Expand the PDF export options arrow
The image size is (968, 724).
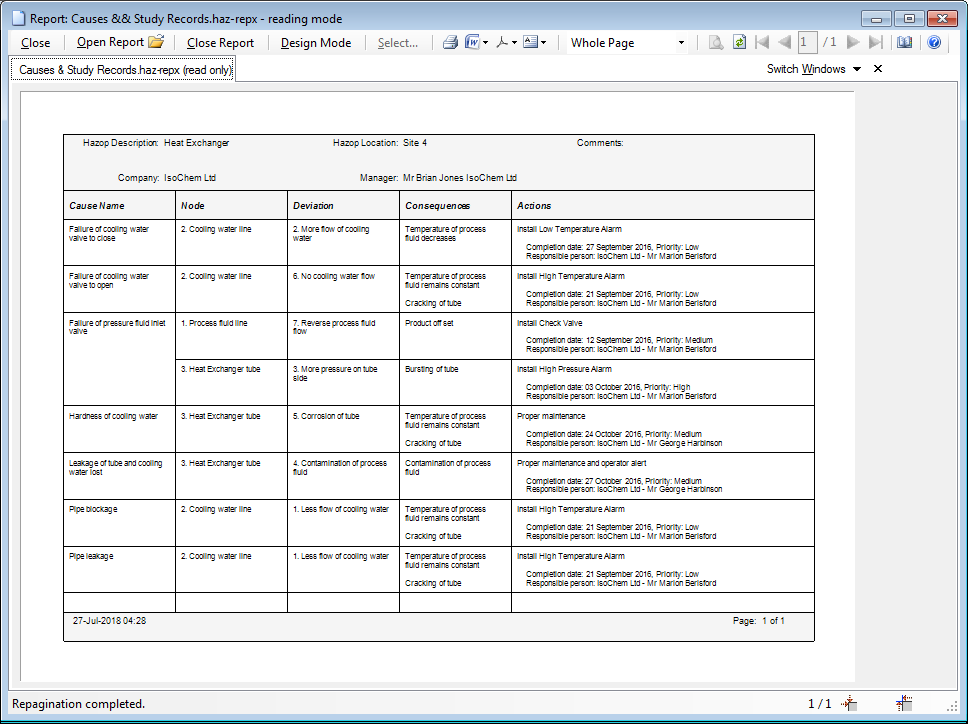point(514,43)
